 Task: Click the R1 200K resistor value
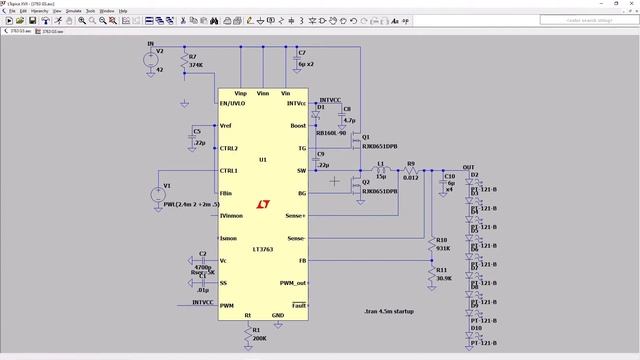[x=260, y=338]
